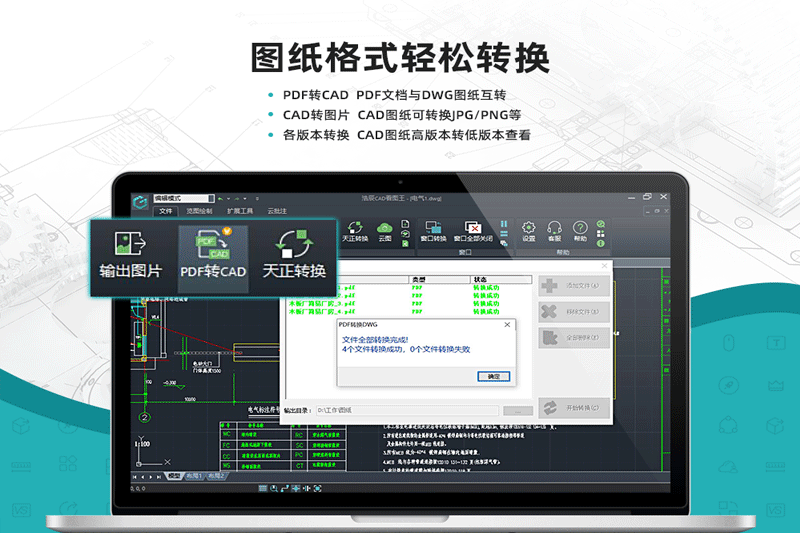The height and width of the screenshot is (533, 800).
Task: Click the 窗口转换 window switch icon
Action: pyautogui.click(x=432, y=232)
